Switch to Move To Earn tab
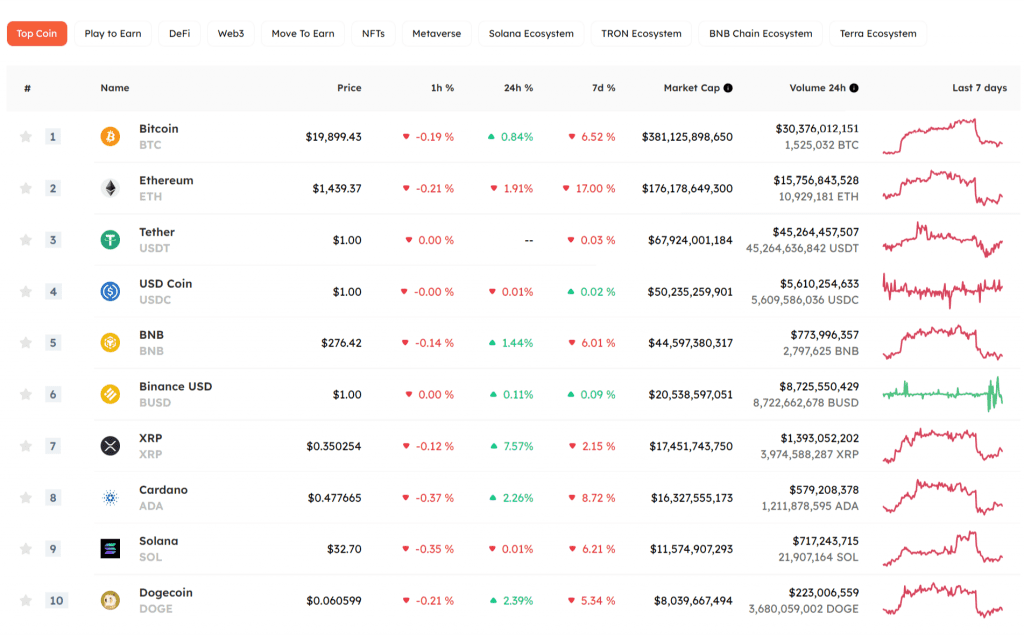 coord(303,33)
